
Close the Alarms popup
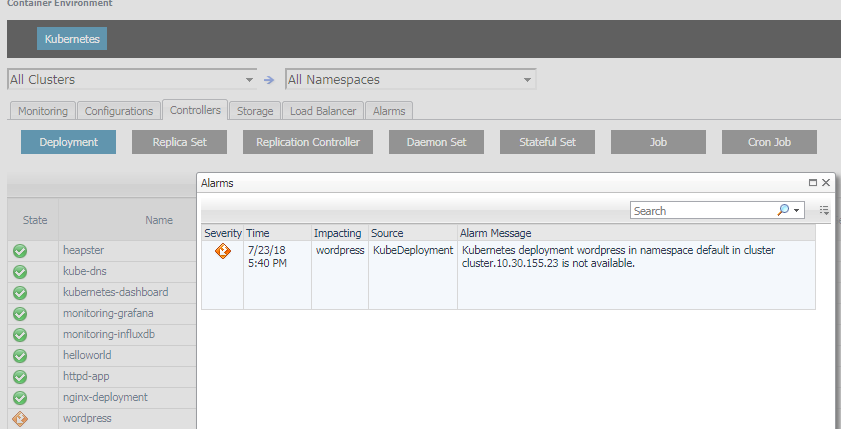[826, 183]
